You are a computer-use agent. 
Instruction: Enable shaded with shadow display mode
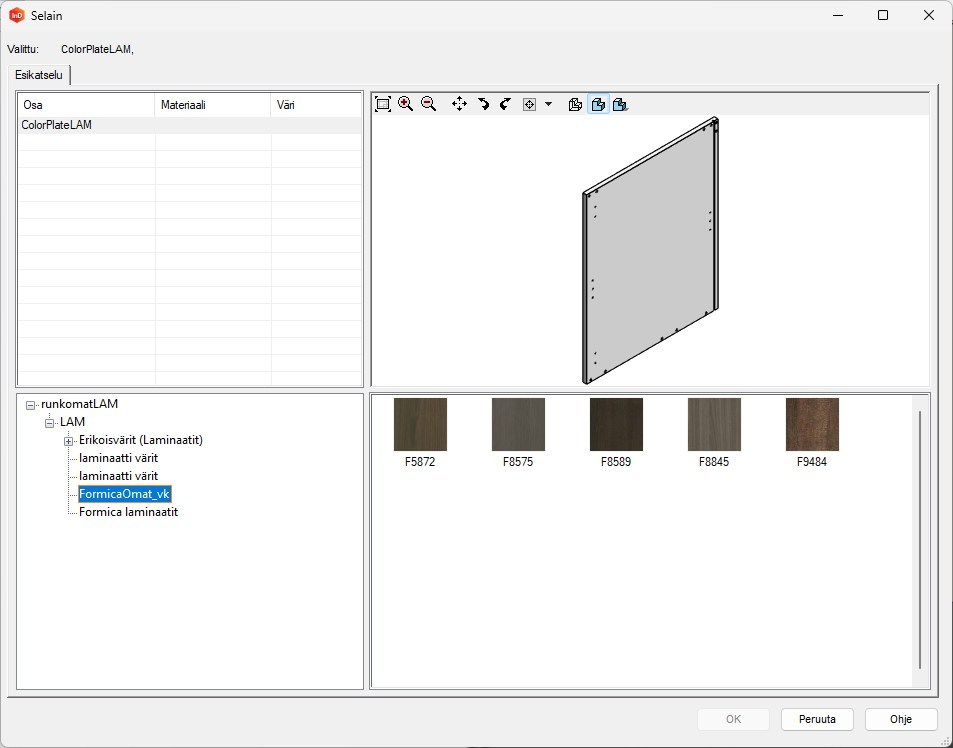(620, 104)
